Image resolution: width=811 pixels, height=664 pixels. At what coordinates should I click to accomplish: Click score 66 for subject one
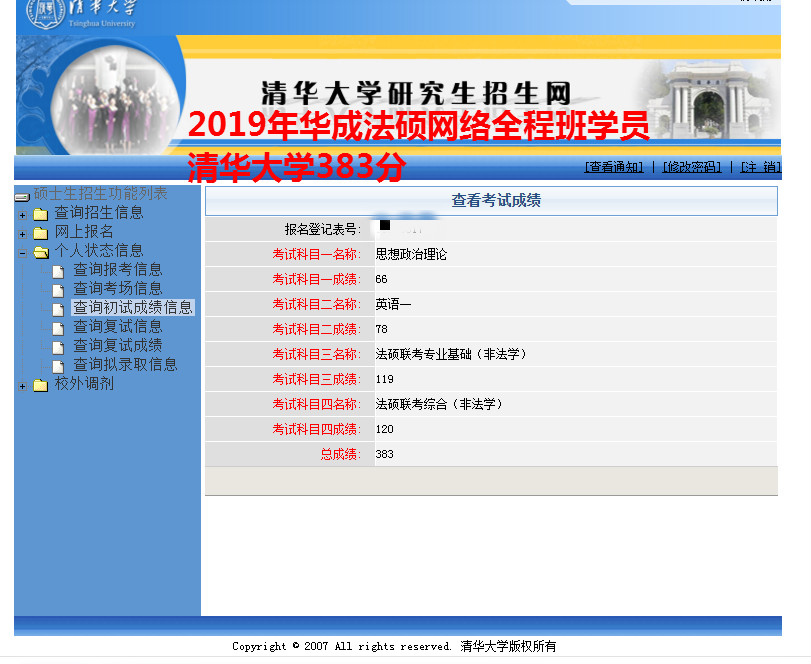(x=381, y=279)
